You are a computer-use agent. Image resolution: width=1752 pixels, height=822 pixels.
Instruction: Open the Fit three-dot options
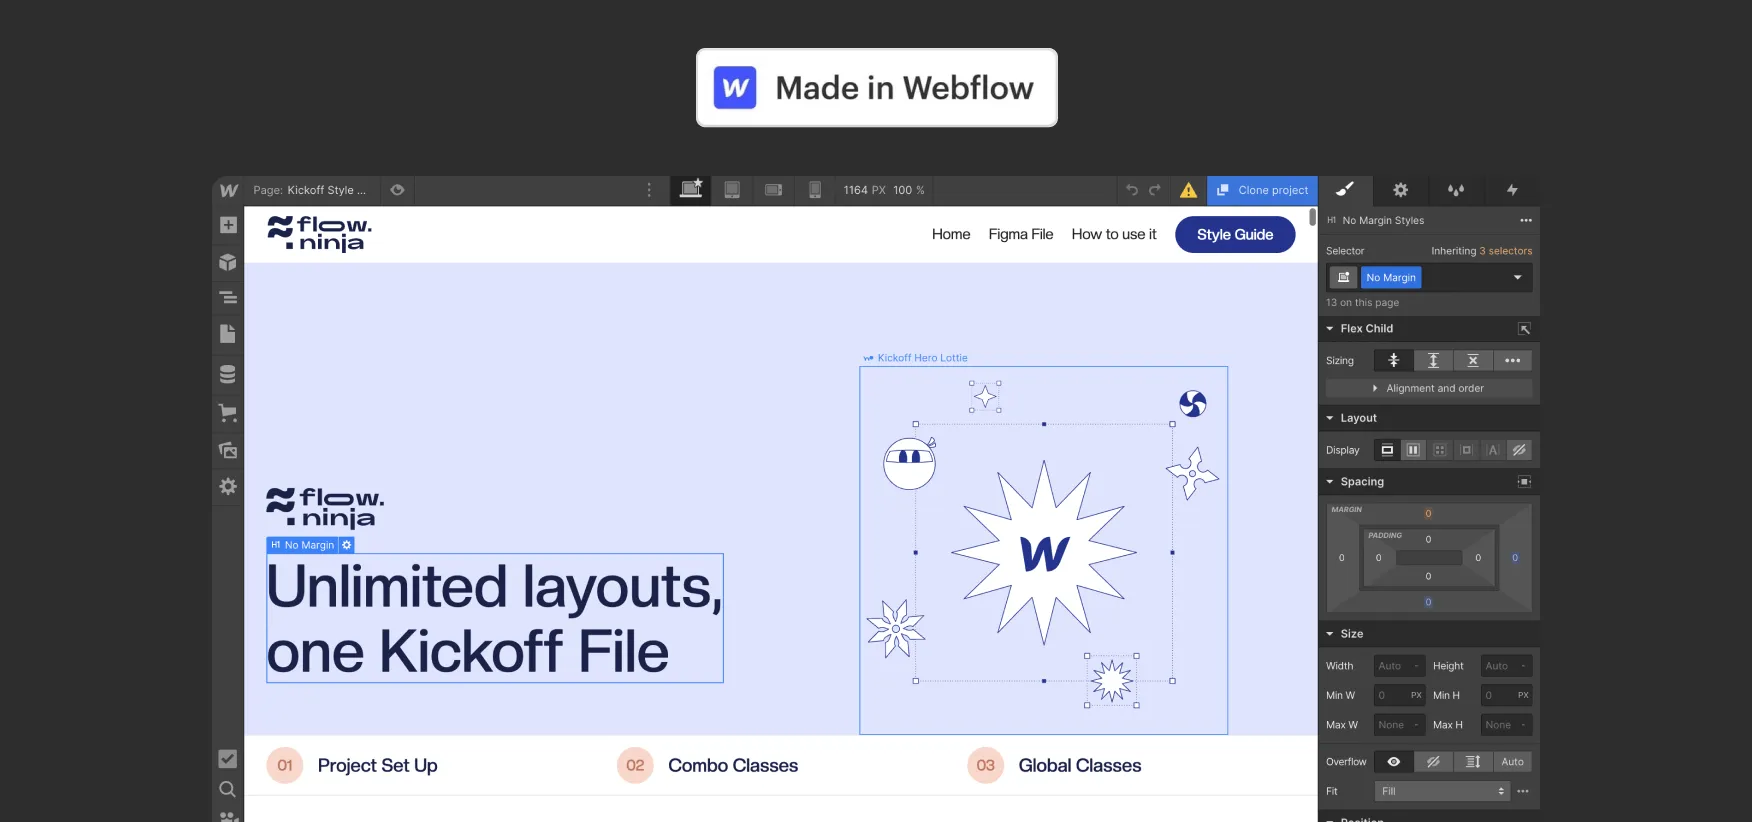coord(1523,791)
